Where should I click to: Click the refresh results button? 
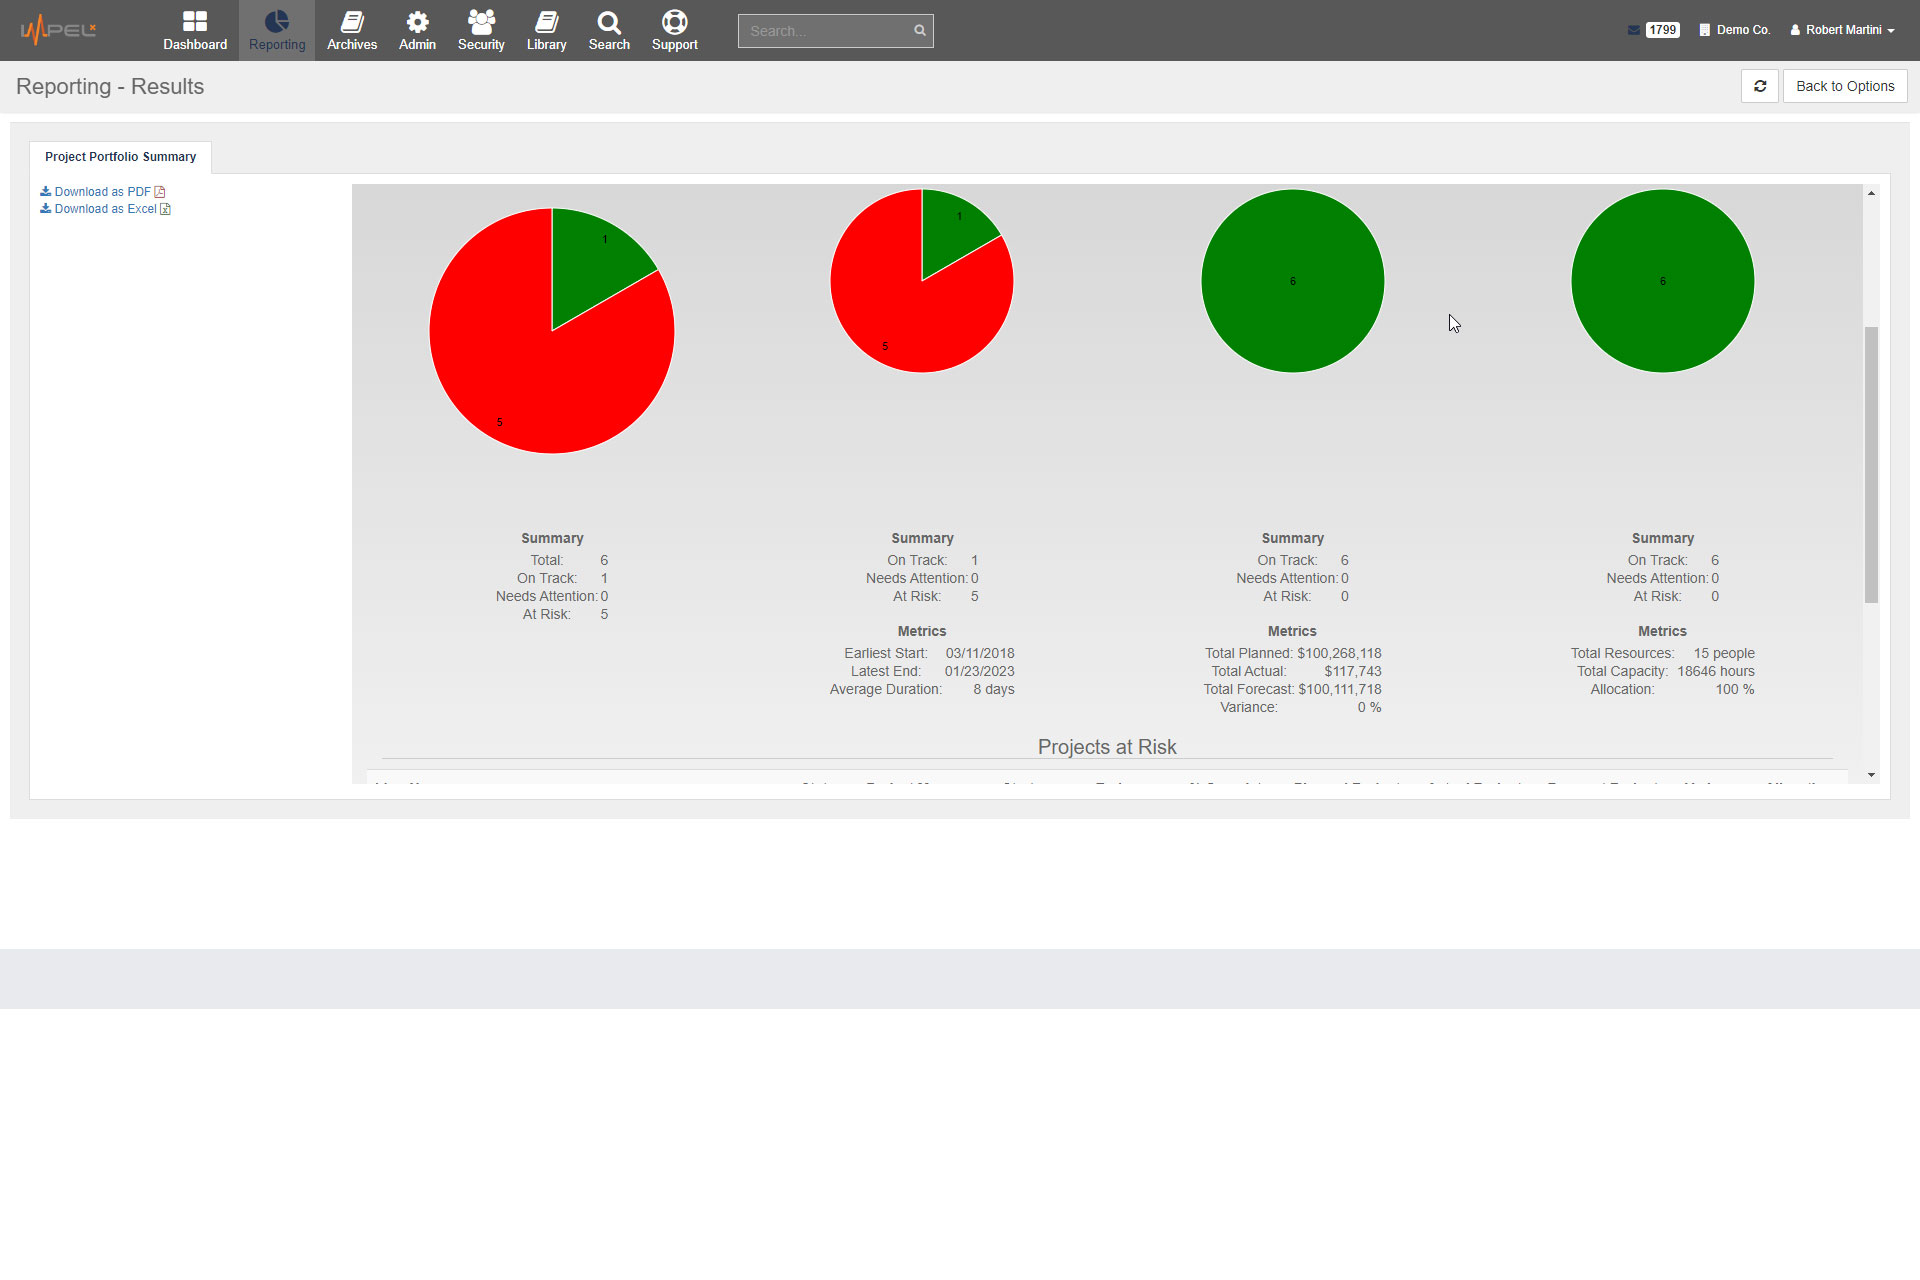[x=1760, y=87]
